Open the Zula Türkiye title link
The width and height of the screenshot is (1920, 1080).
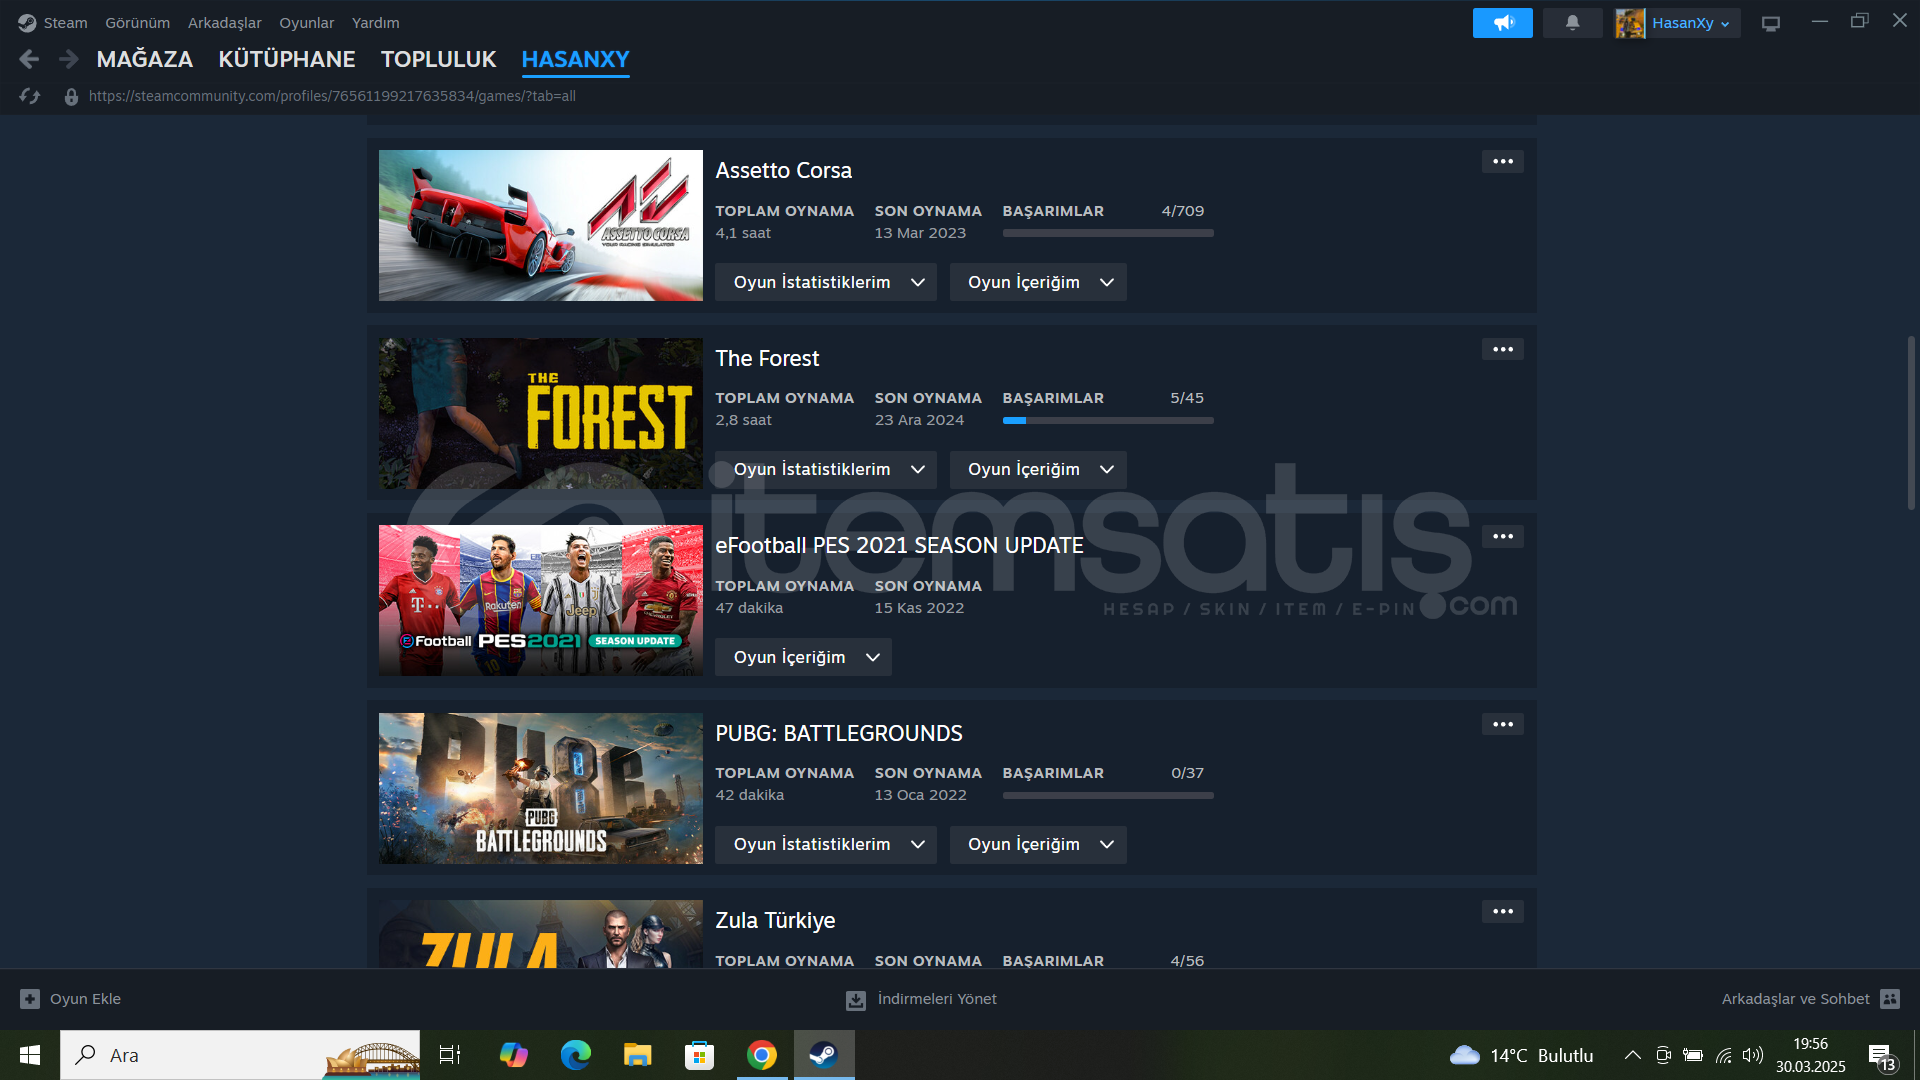point(775,921)
